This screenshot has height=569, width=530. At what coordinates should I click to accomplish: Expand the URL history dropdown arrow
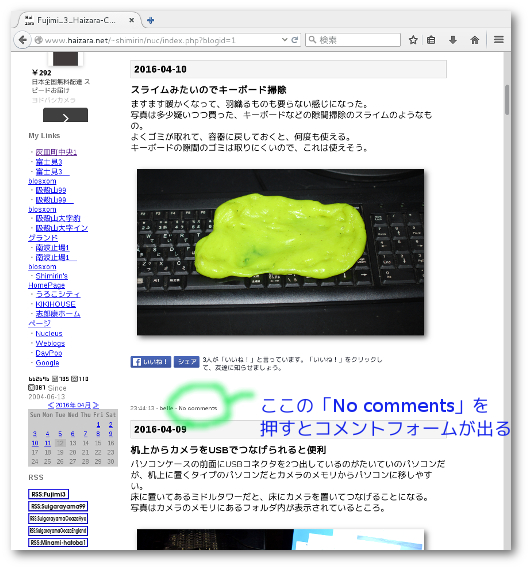pyautogui.click(x=284, y=40)
